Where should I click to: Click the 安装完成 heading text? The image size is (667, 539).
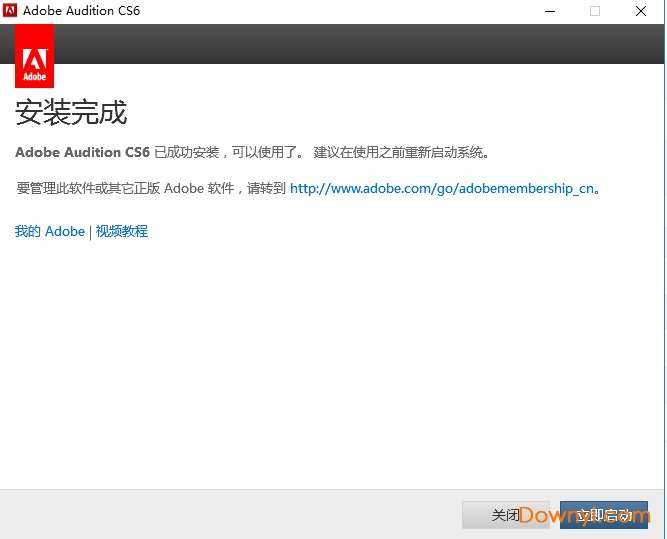(x=71, y=113)
